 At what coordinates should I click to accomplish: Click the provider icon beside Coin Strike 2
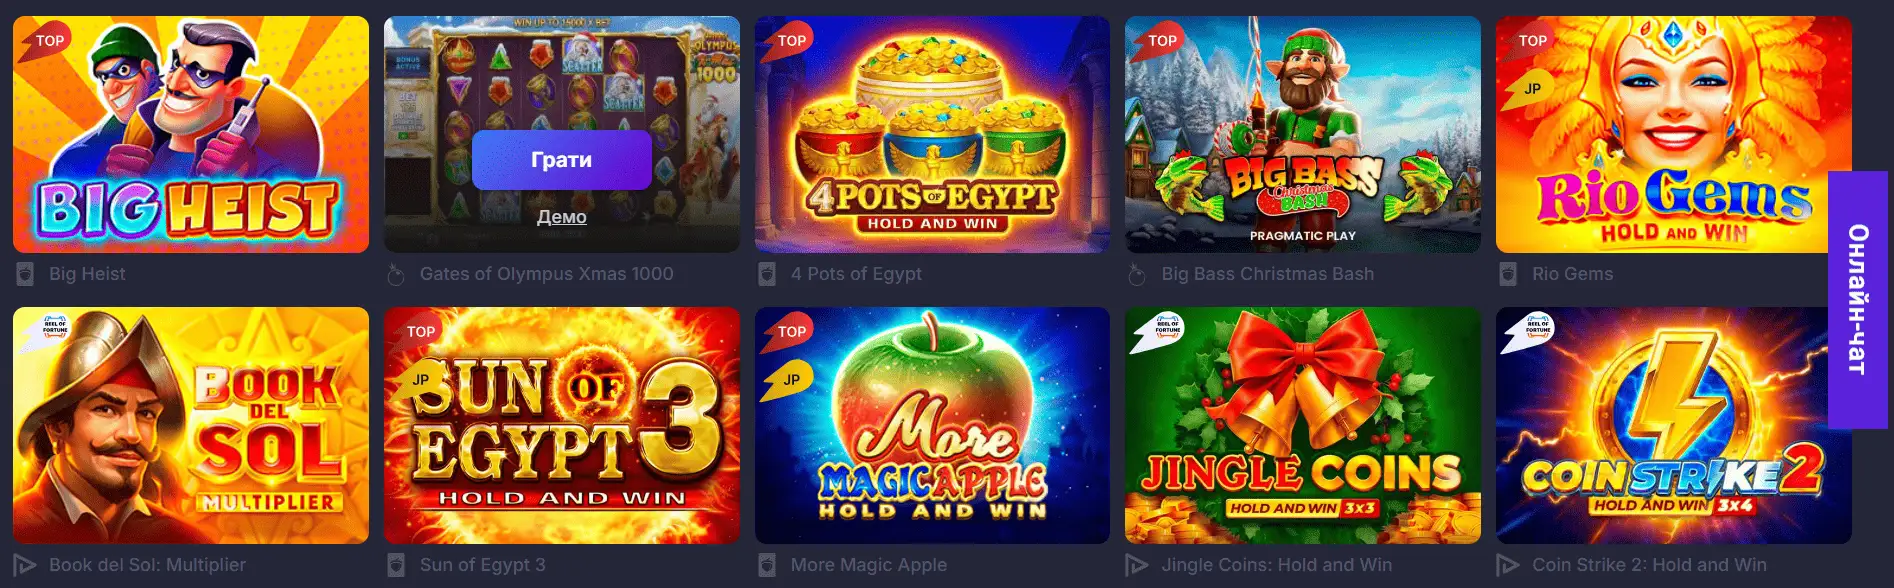click(1508, 565)
